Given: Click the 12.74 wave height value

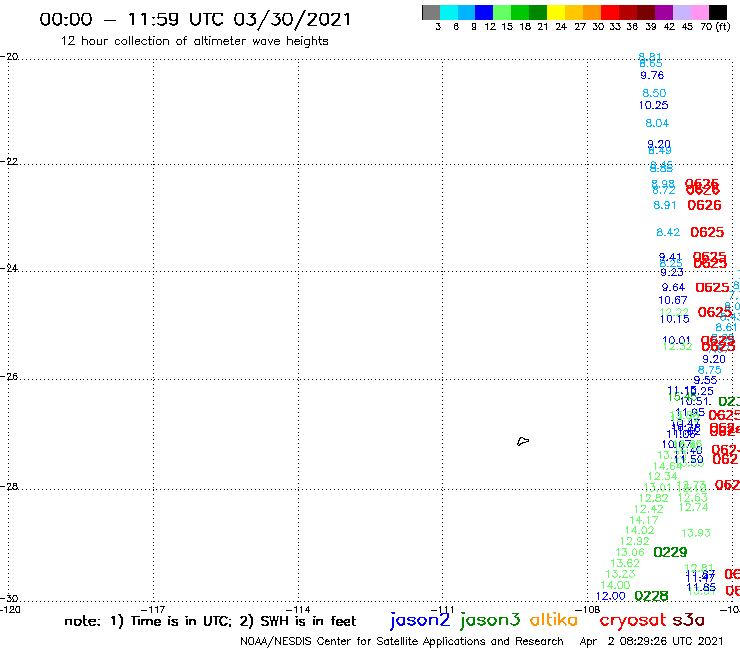Looking at the screenshot, I should [693, 507].
